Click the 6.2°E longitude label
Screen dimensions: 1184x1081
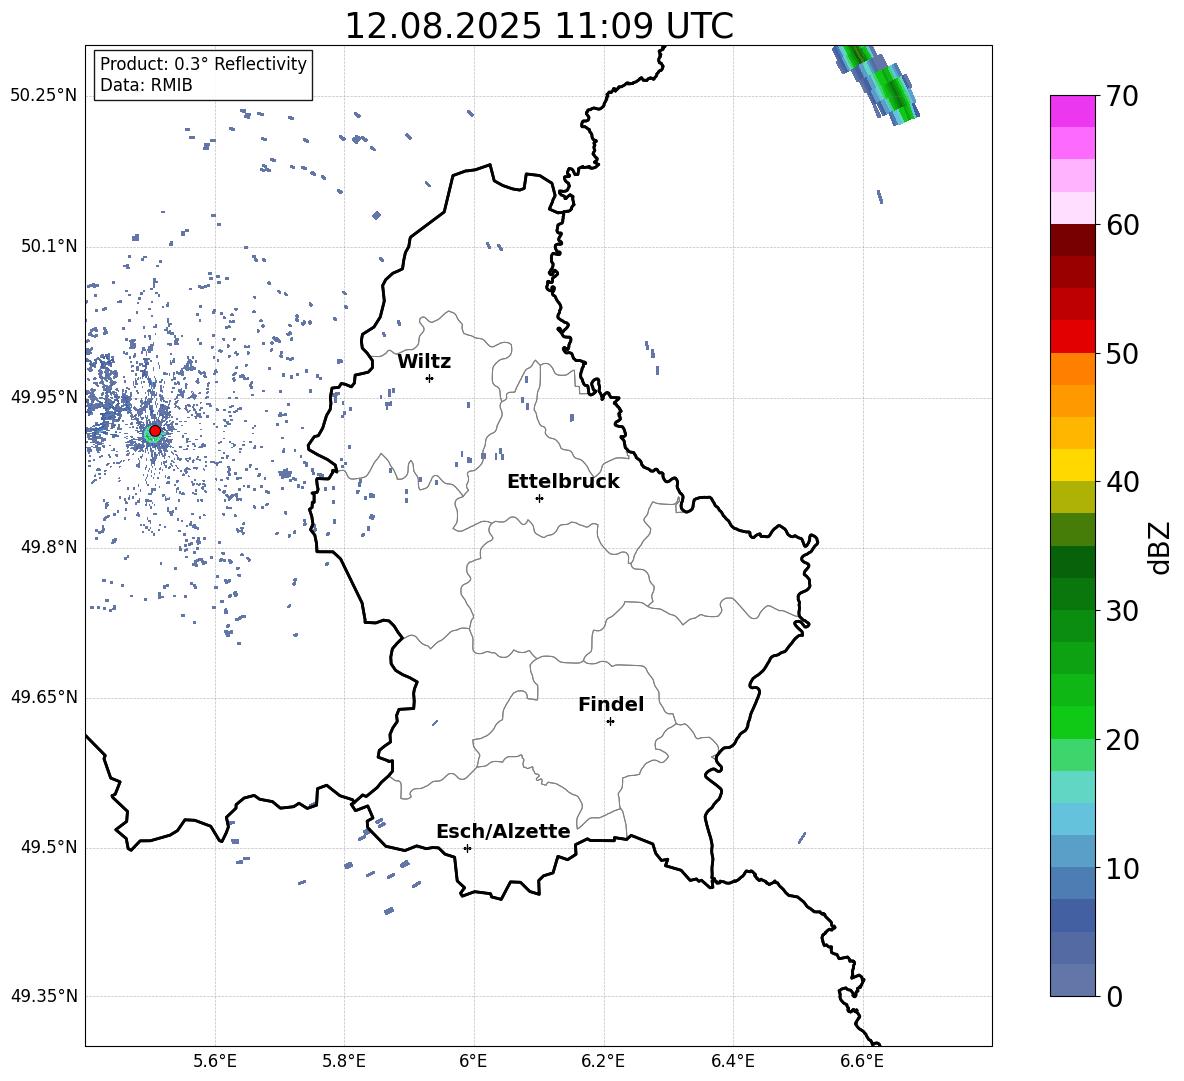603,1061
